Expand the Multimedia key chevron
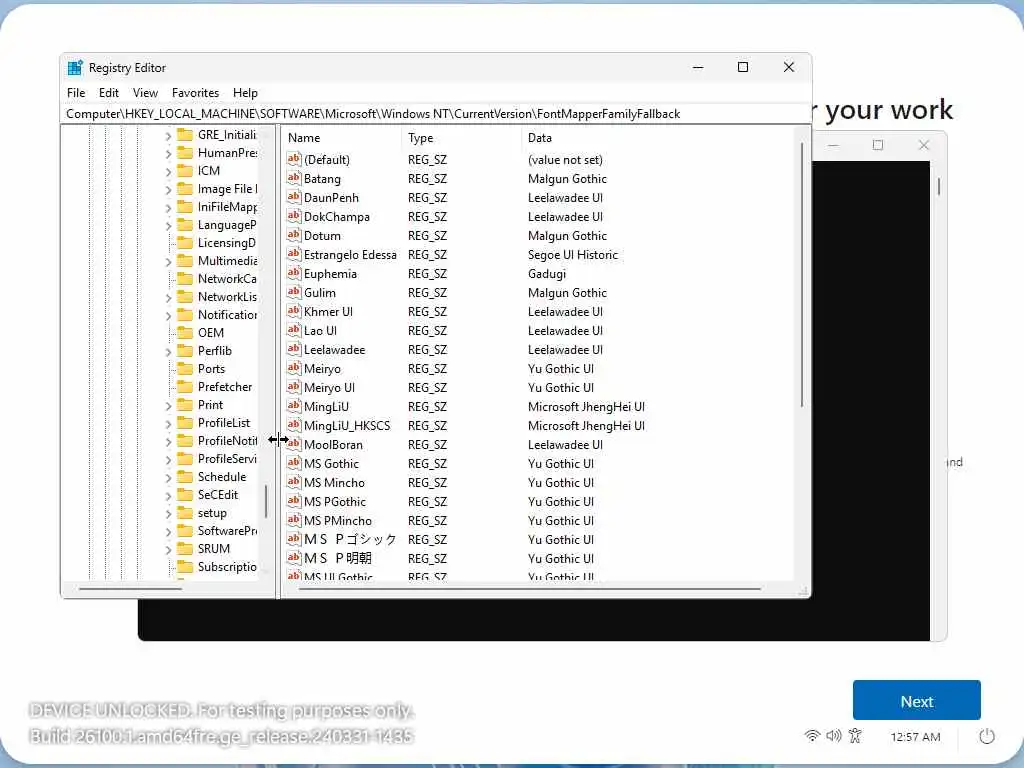 pyautogui.click(x=168, y=261)
